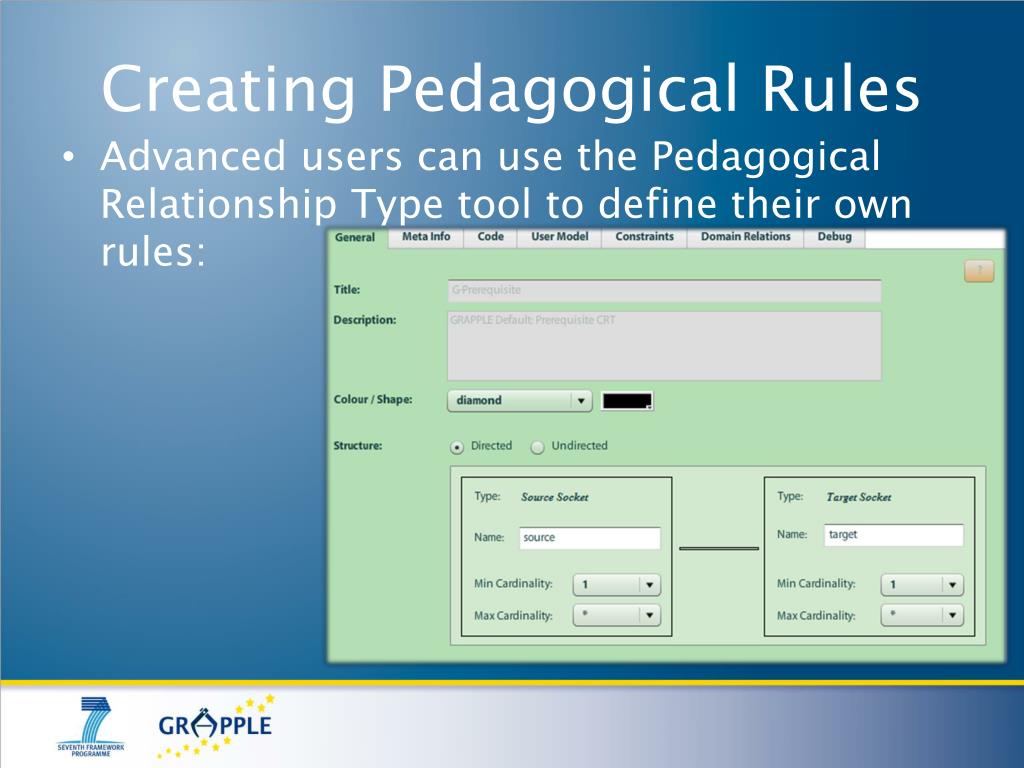Image resolution: width=1024 pixels, height=768 pixels.
Task: Open Target Socket Max Cardinality dropdown
Action: 922,615
